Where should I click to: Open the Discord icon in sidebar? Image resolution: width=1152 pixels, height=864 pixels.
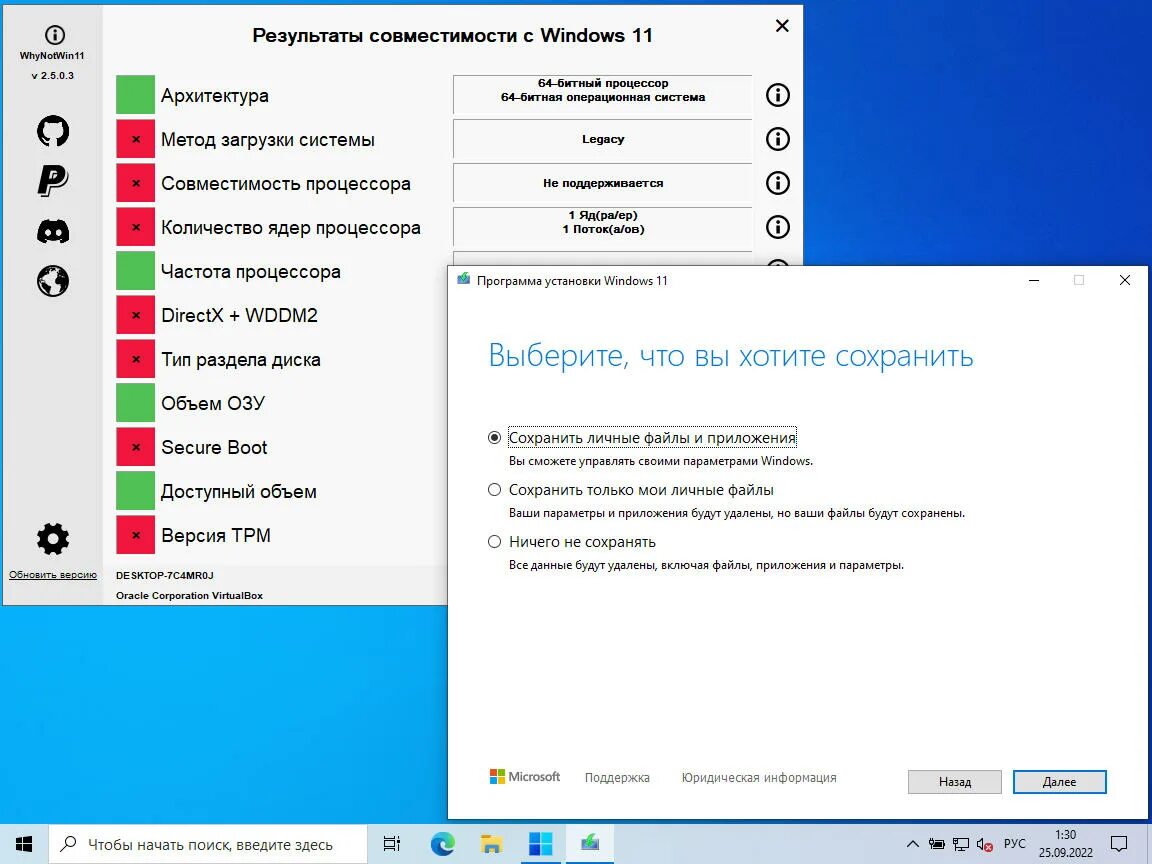tap(53, 231)
